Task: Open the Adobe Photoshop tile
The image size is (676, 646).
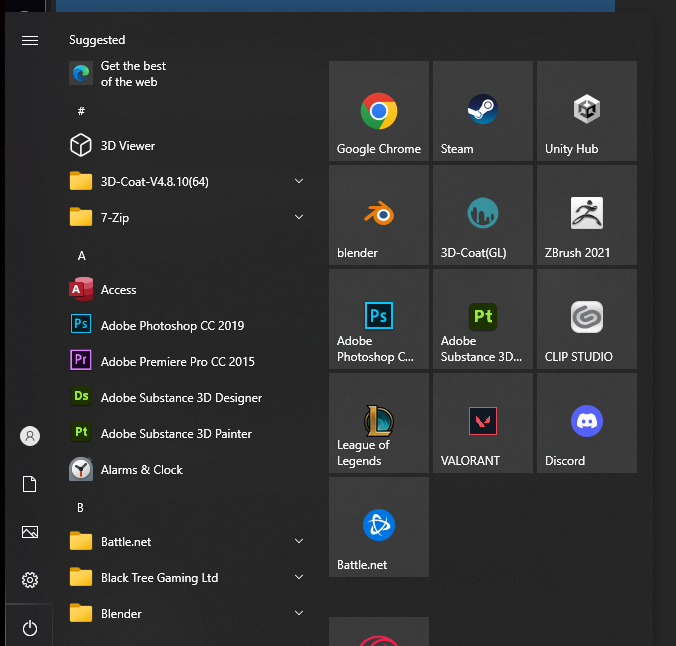Action: click(379, 319)
